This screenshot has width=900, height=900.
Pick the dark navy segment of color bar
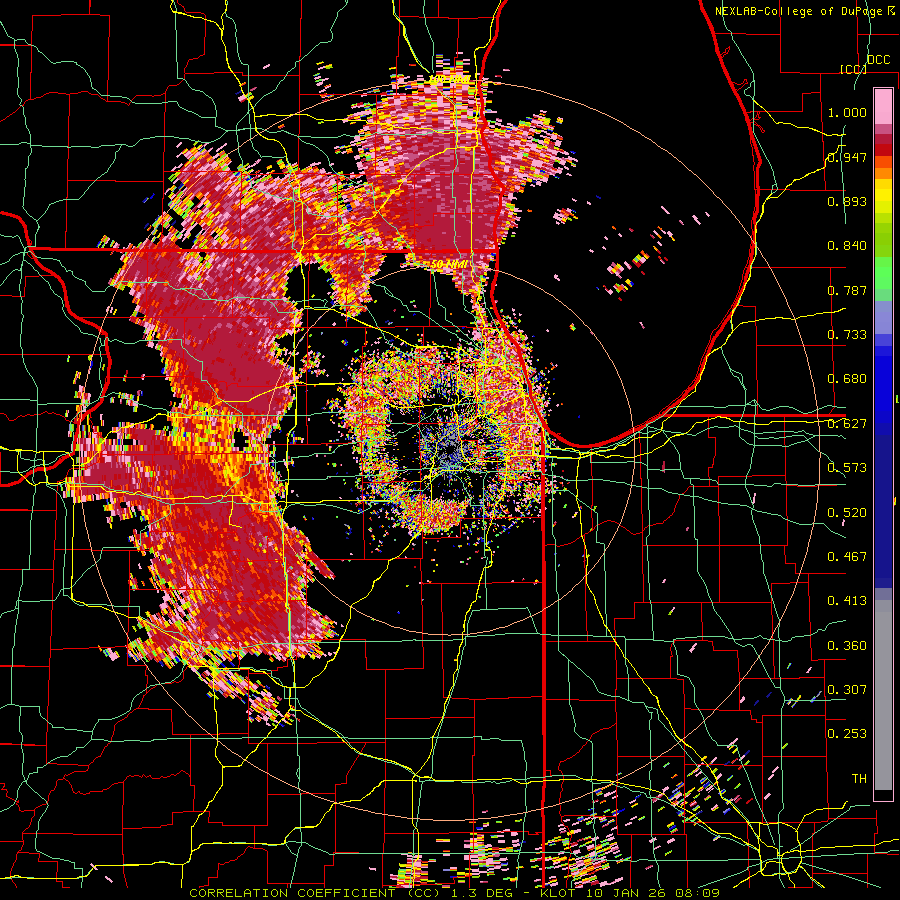coord(883,511)
